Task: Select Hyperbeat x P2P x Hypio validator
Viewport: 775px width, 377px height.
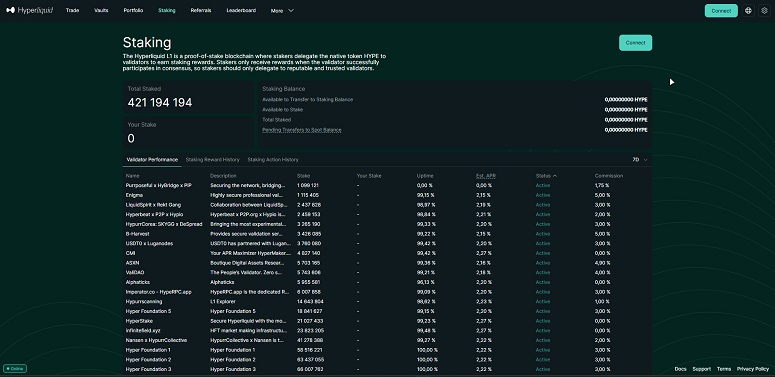Action: click(x=154, y=214)
